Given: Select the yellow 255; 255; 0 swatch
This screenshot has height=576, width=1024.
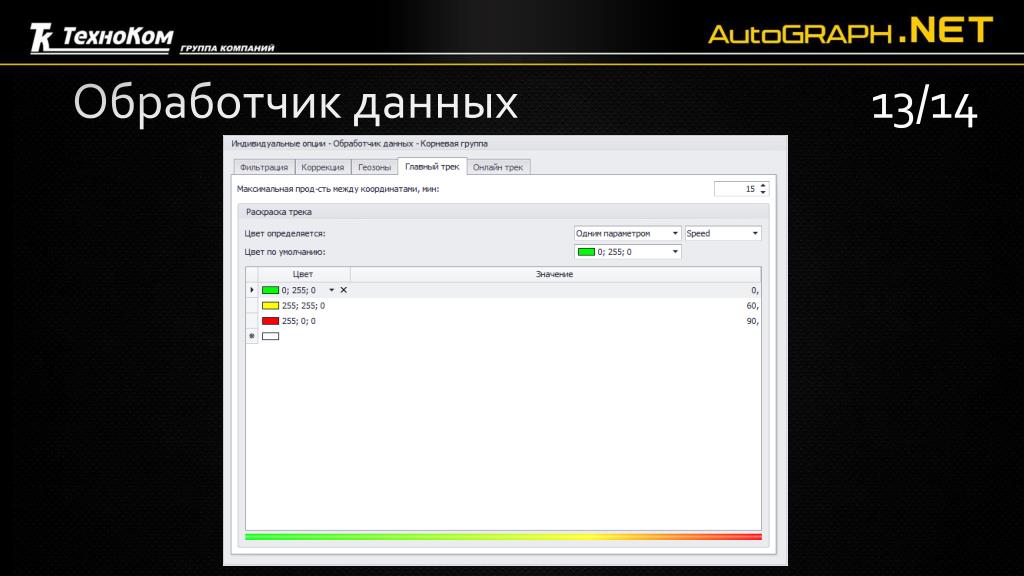Looking at the screenshot, I should pos(270,306).
